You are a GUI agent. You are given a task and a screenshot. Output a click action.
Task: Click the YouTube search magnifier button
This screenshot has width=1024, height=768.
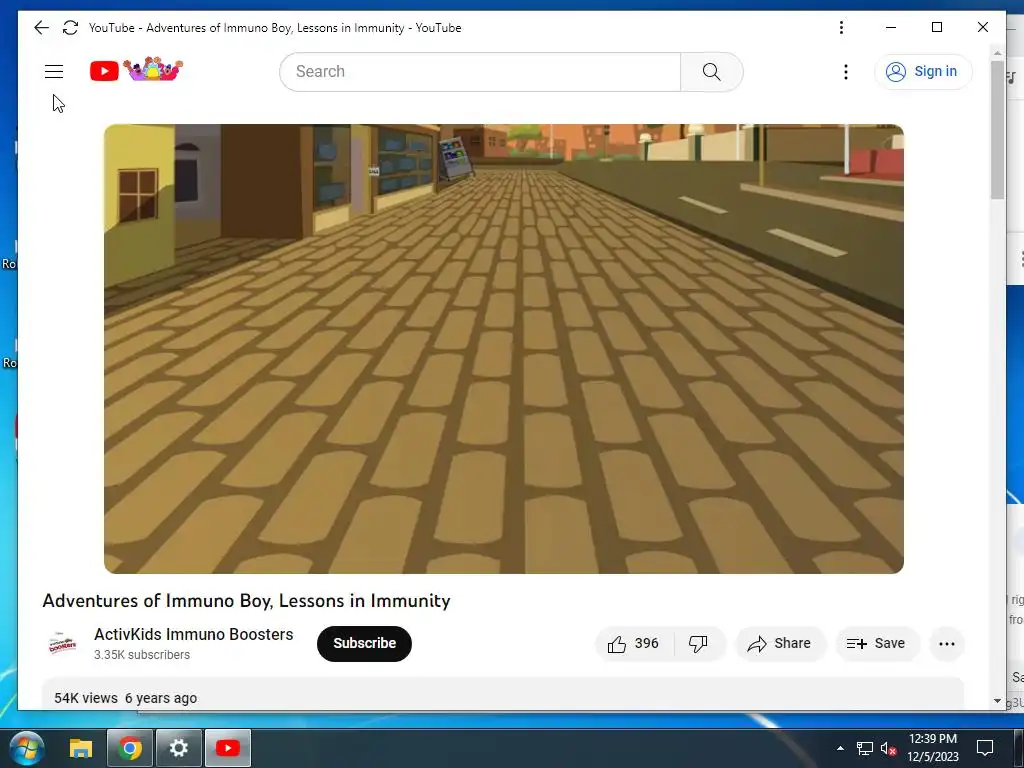tap(712, 72)
